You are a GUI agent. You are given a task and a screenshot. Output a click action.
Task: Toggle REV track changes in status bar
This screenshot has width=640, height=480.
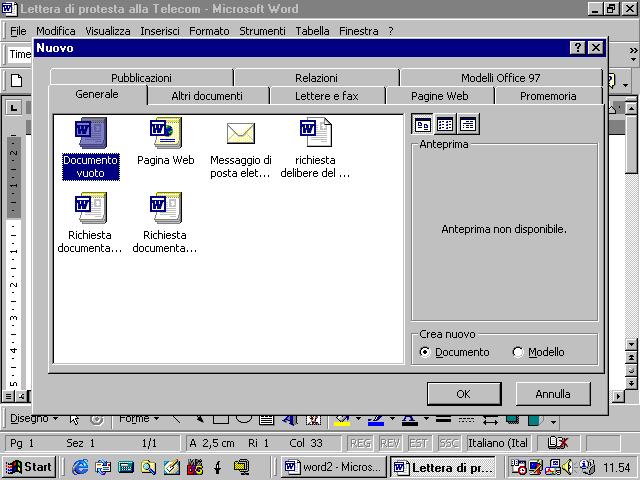click(x=390, y=443)
